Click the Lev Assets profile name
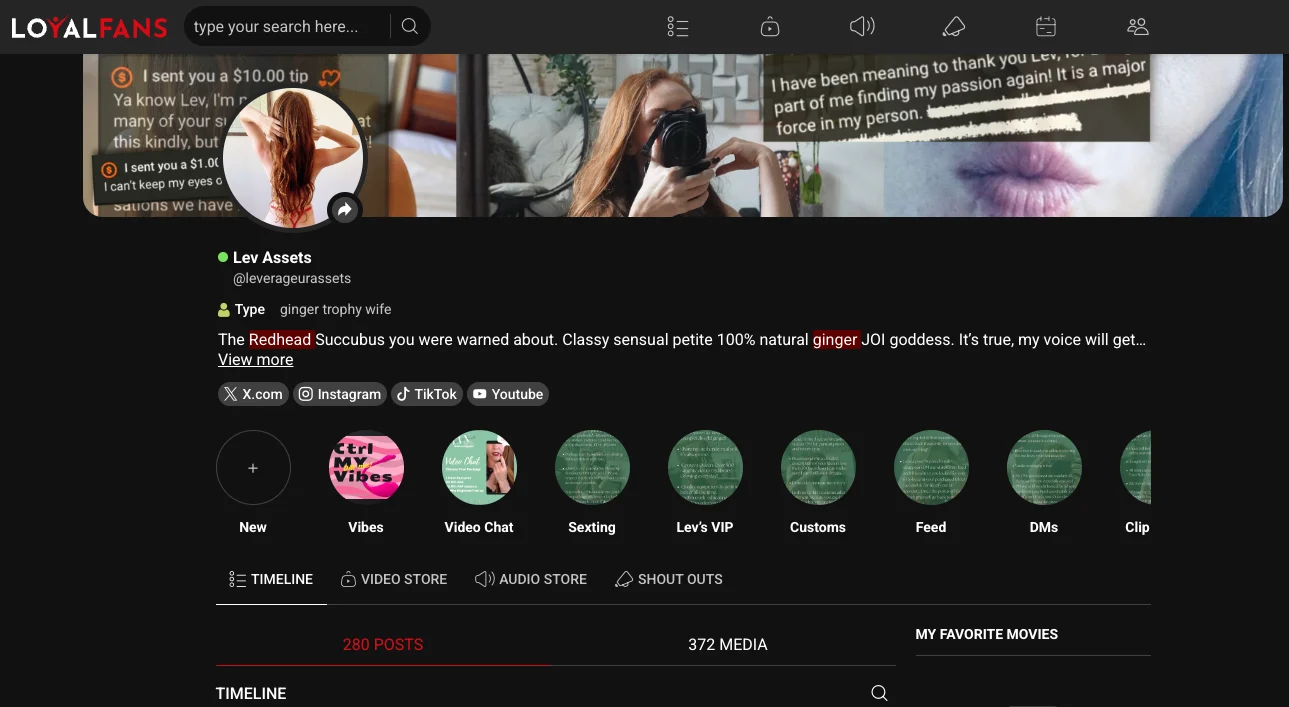1289x707 pixels. coord(272,257)
